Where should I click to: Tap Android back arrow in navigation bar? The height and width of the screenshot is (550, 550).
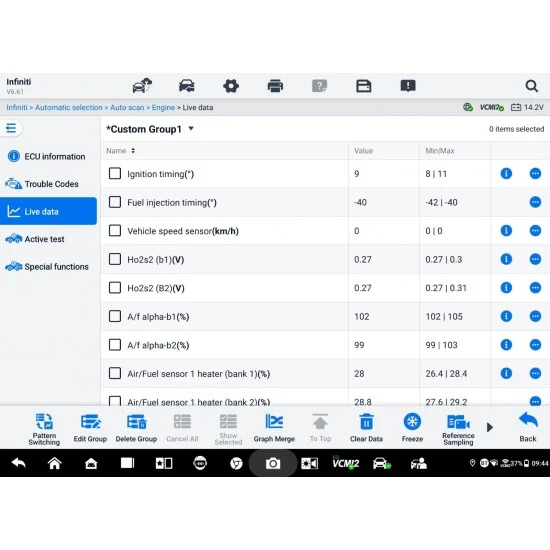click(18, 463)
